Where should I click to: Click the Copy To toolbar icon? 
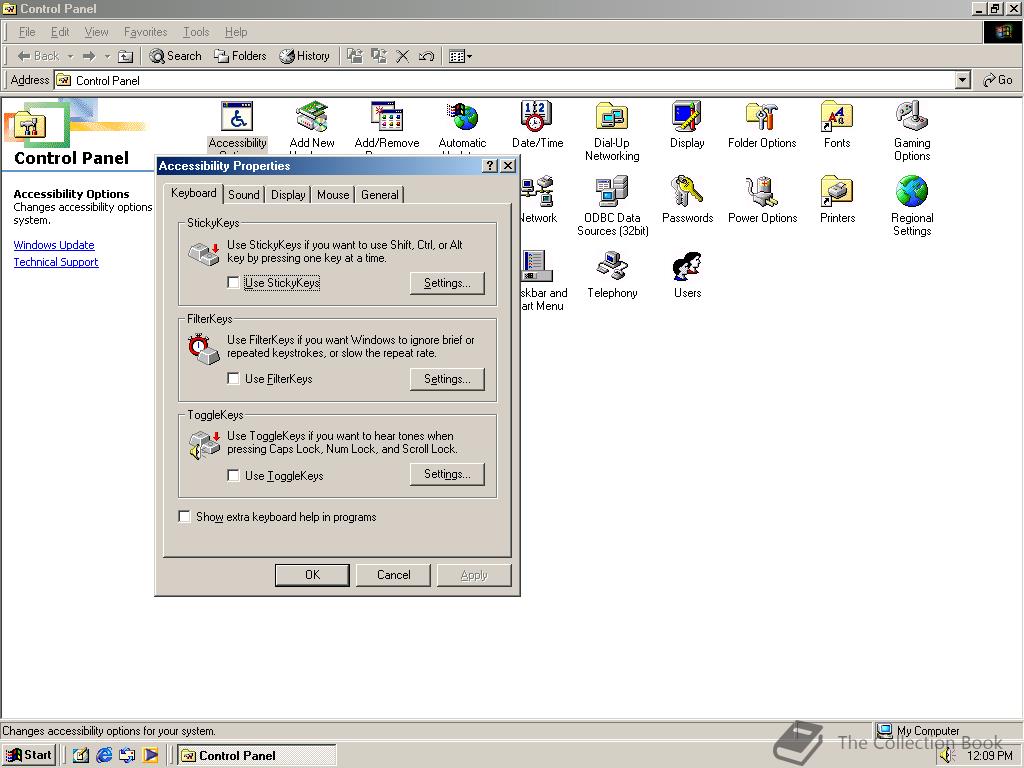379,56
